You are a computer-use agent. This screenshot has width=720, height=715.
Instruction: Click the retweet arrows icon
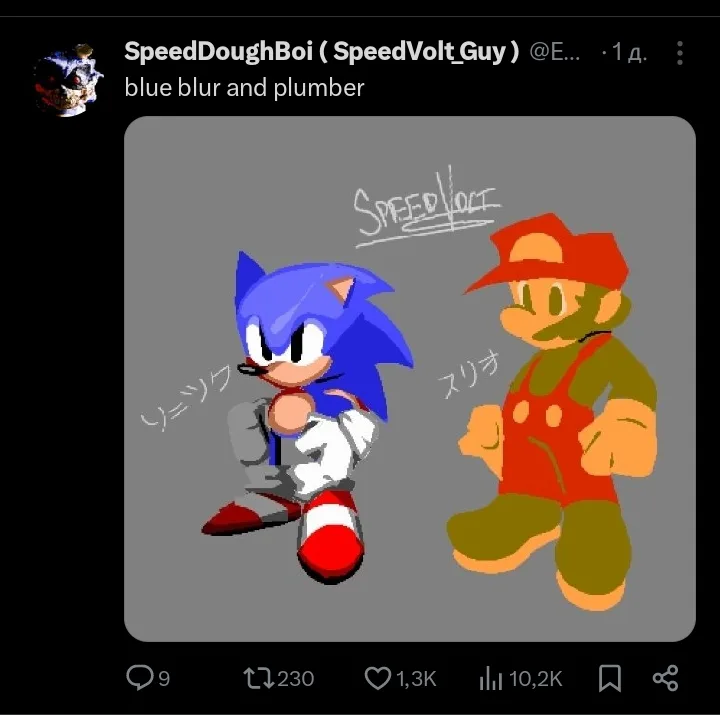(258, 679)
